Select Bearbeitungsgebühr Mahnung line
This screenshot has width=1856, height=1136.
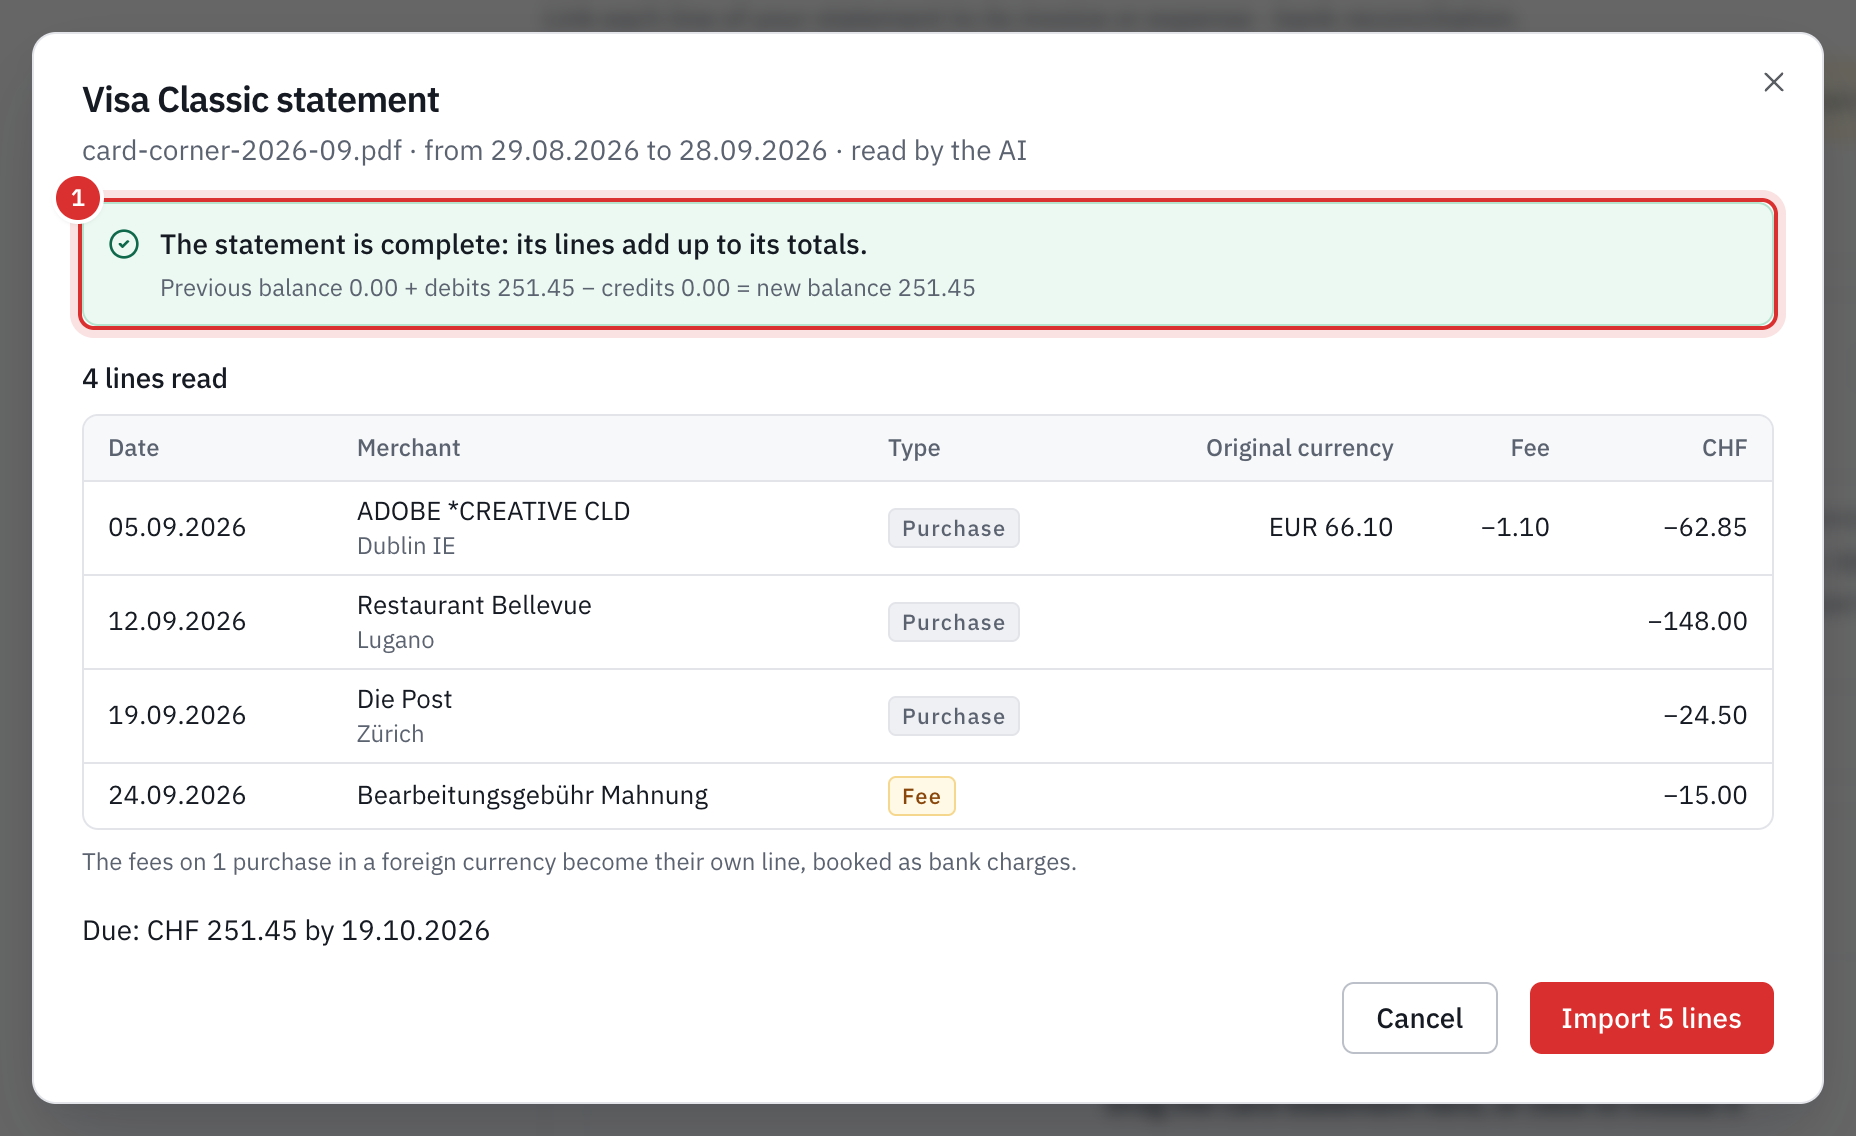pyautogui.click(x=532, y=795)
